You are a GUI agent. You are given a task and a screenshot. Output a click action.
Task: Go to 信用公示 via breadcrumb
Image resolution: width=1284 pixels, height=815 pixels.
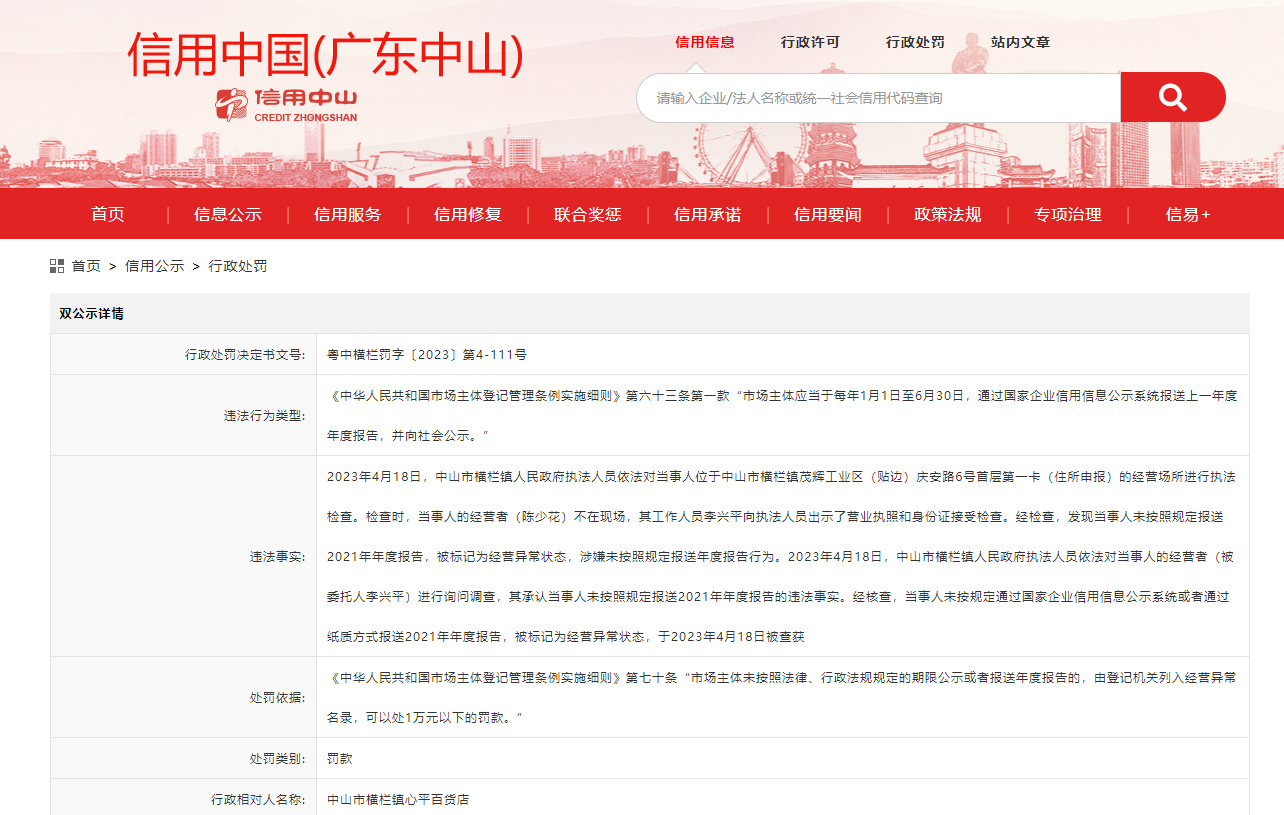tap(155, 266)
